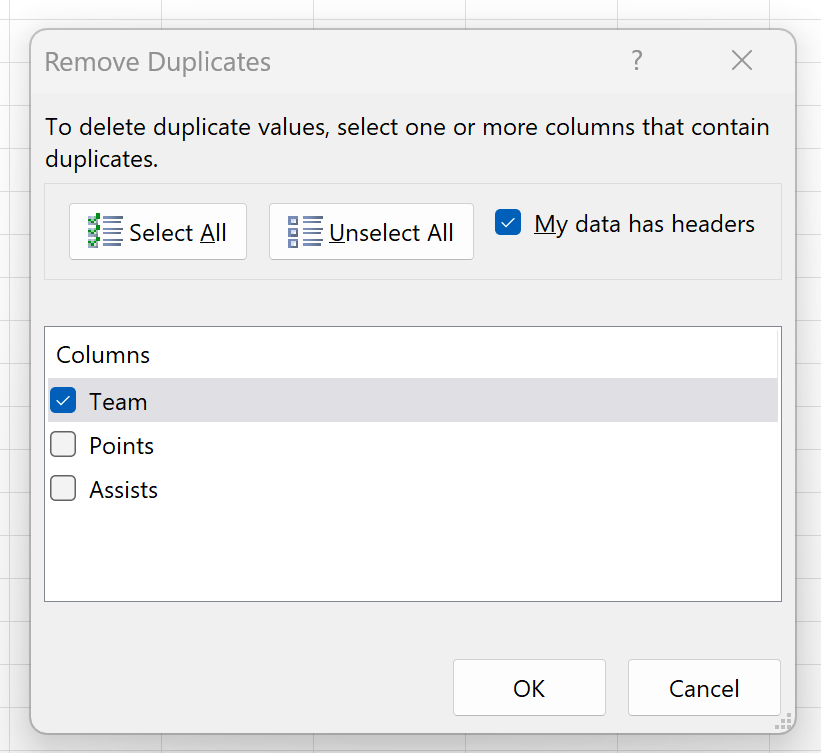Image resolution: width=821 pixels, height=753 pixels.
Task: Click the Select All button
Action: point(157,231)
